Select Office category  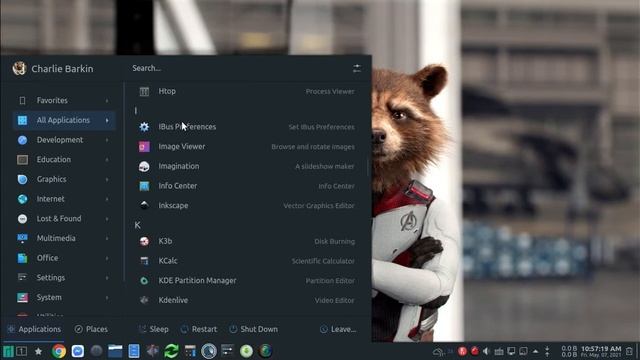(x=64, y=258)
